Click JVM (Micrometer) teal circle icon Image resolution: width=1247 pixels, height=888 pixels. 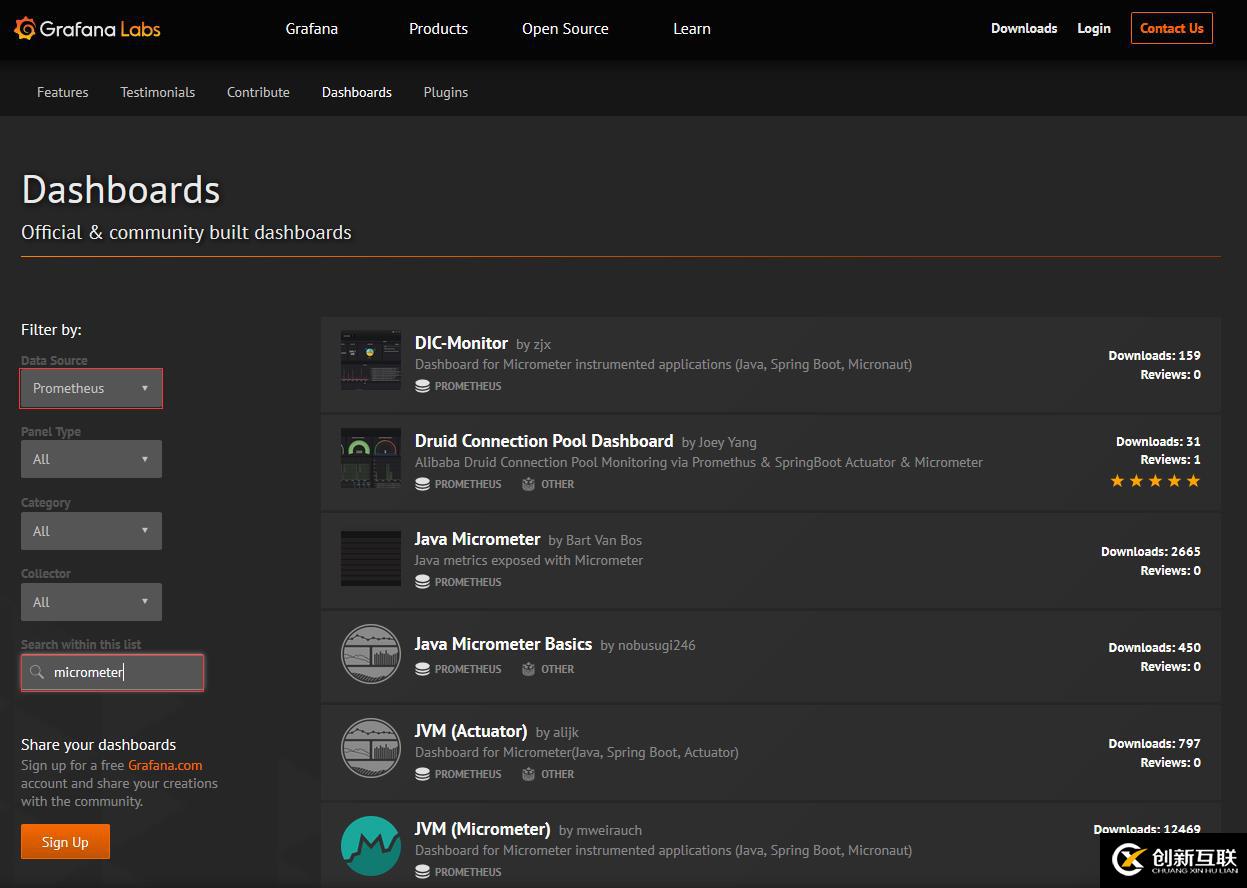[x=370, y=846]
